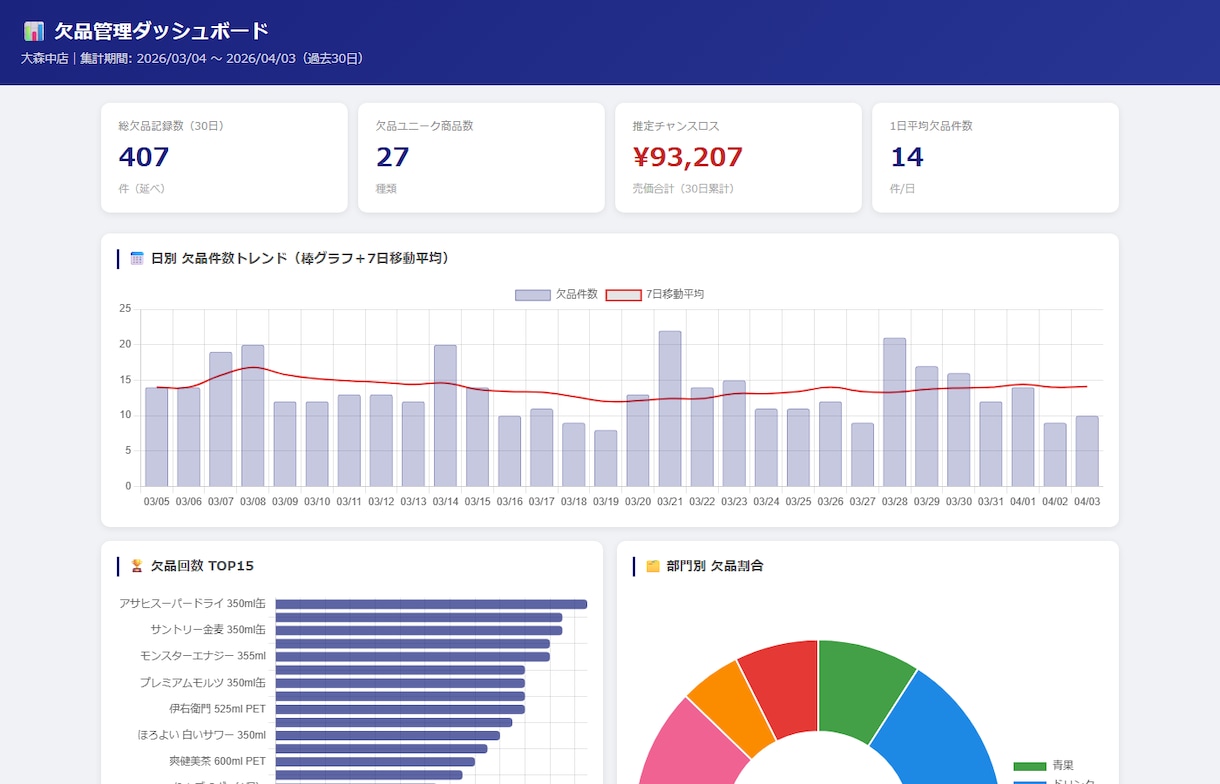The width and height of the screenshot is (1220, 784).
Task: Click the 1日平均欠品件数 card label
Action: (x=931, y=126)
